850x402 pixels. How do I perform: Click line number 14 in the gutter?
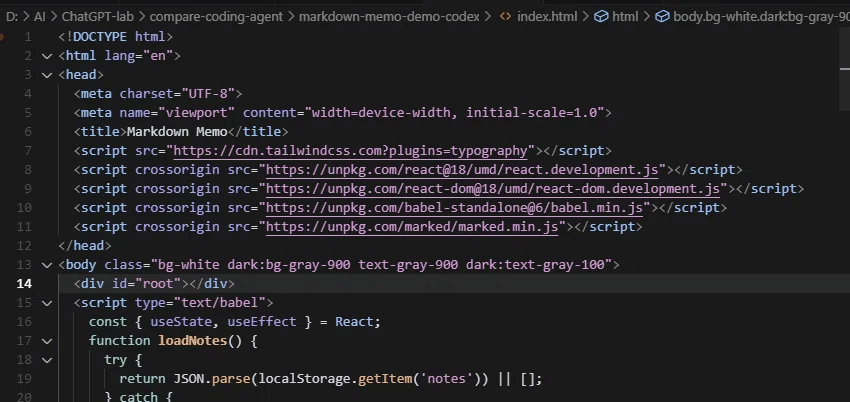tap(24, 284)
